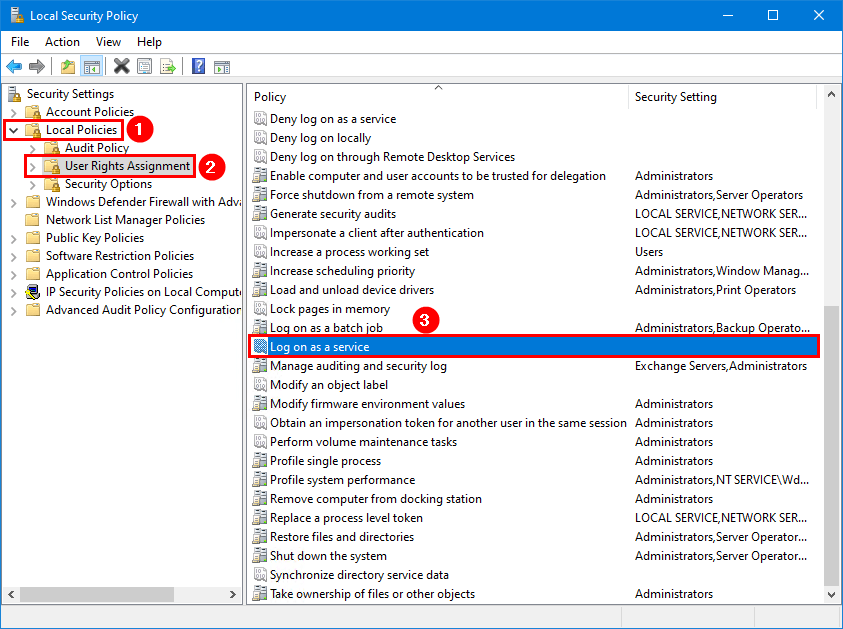Open the View menu
The height and width of the screenshot is (629, 843).
[x=108, y=42]
